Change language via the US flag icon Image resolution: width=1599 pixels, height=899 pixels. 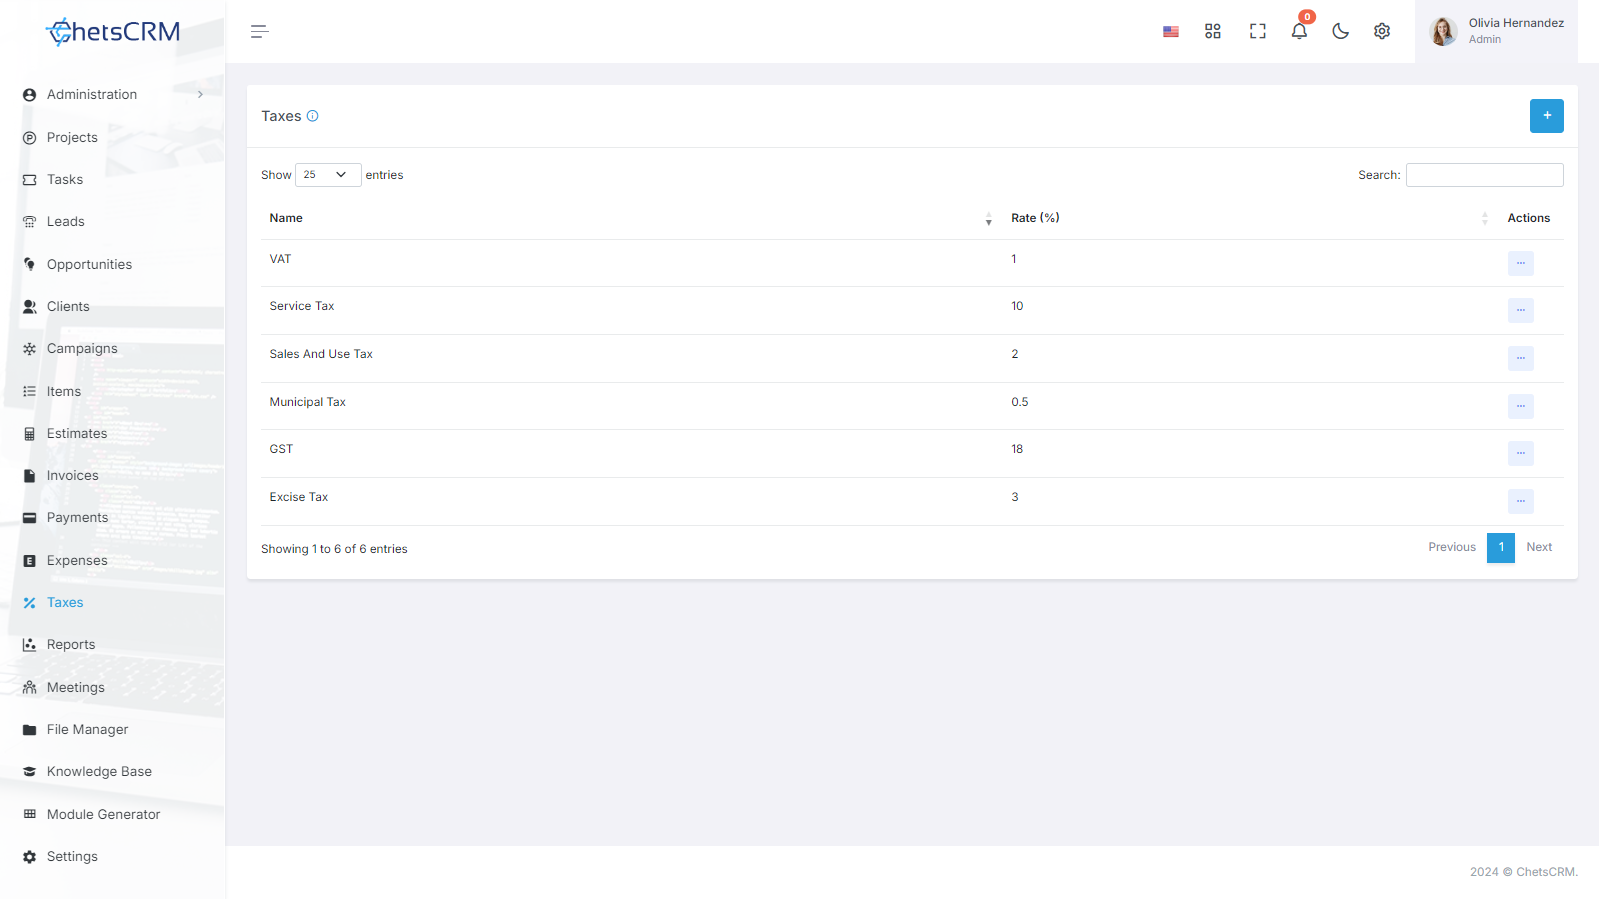[1171, 32]
